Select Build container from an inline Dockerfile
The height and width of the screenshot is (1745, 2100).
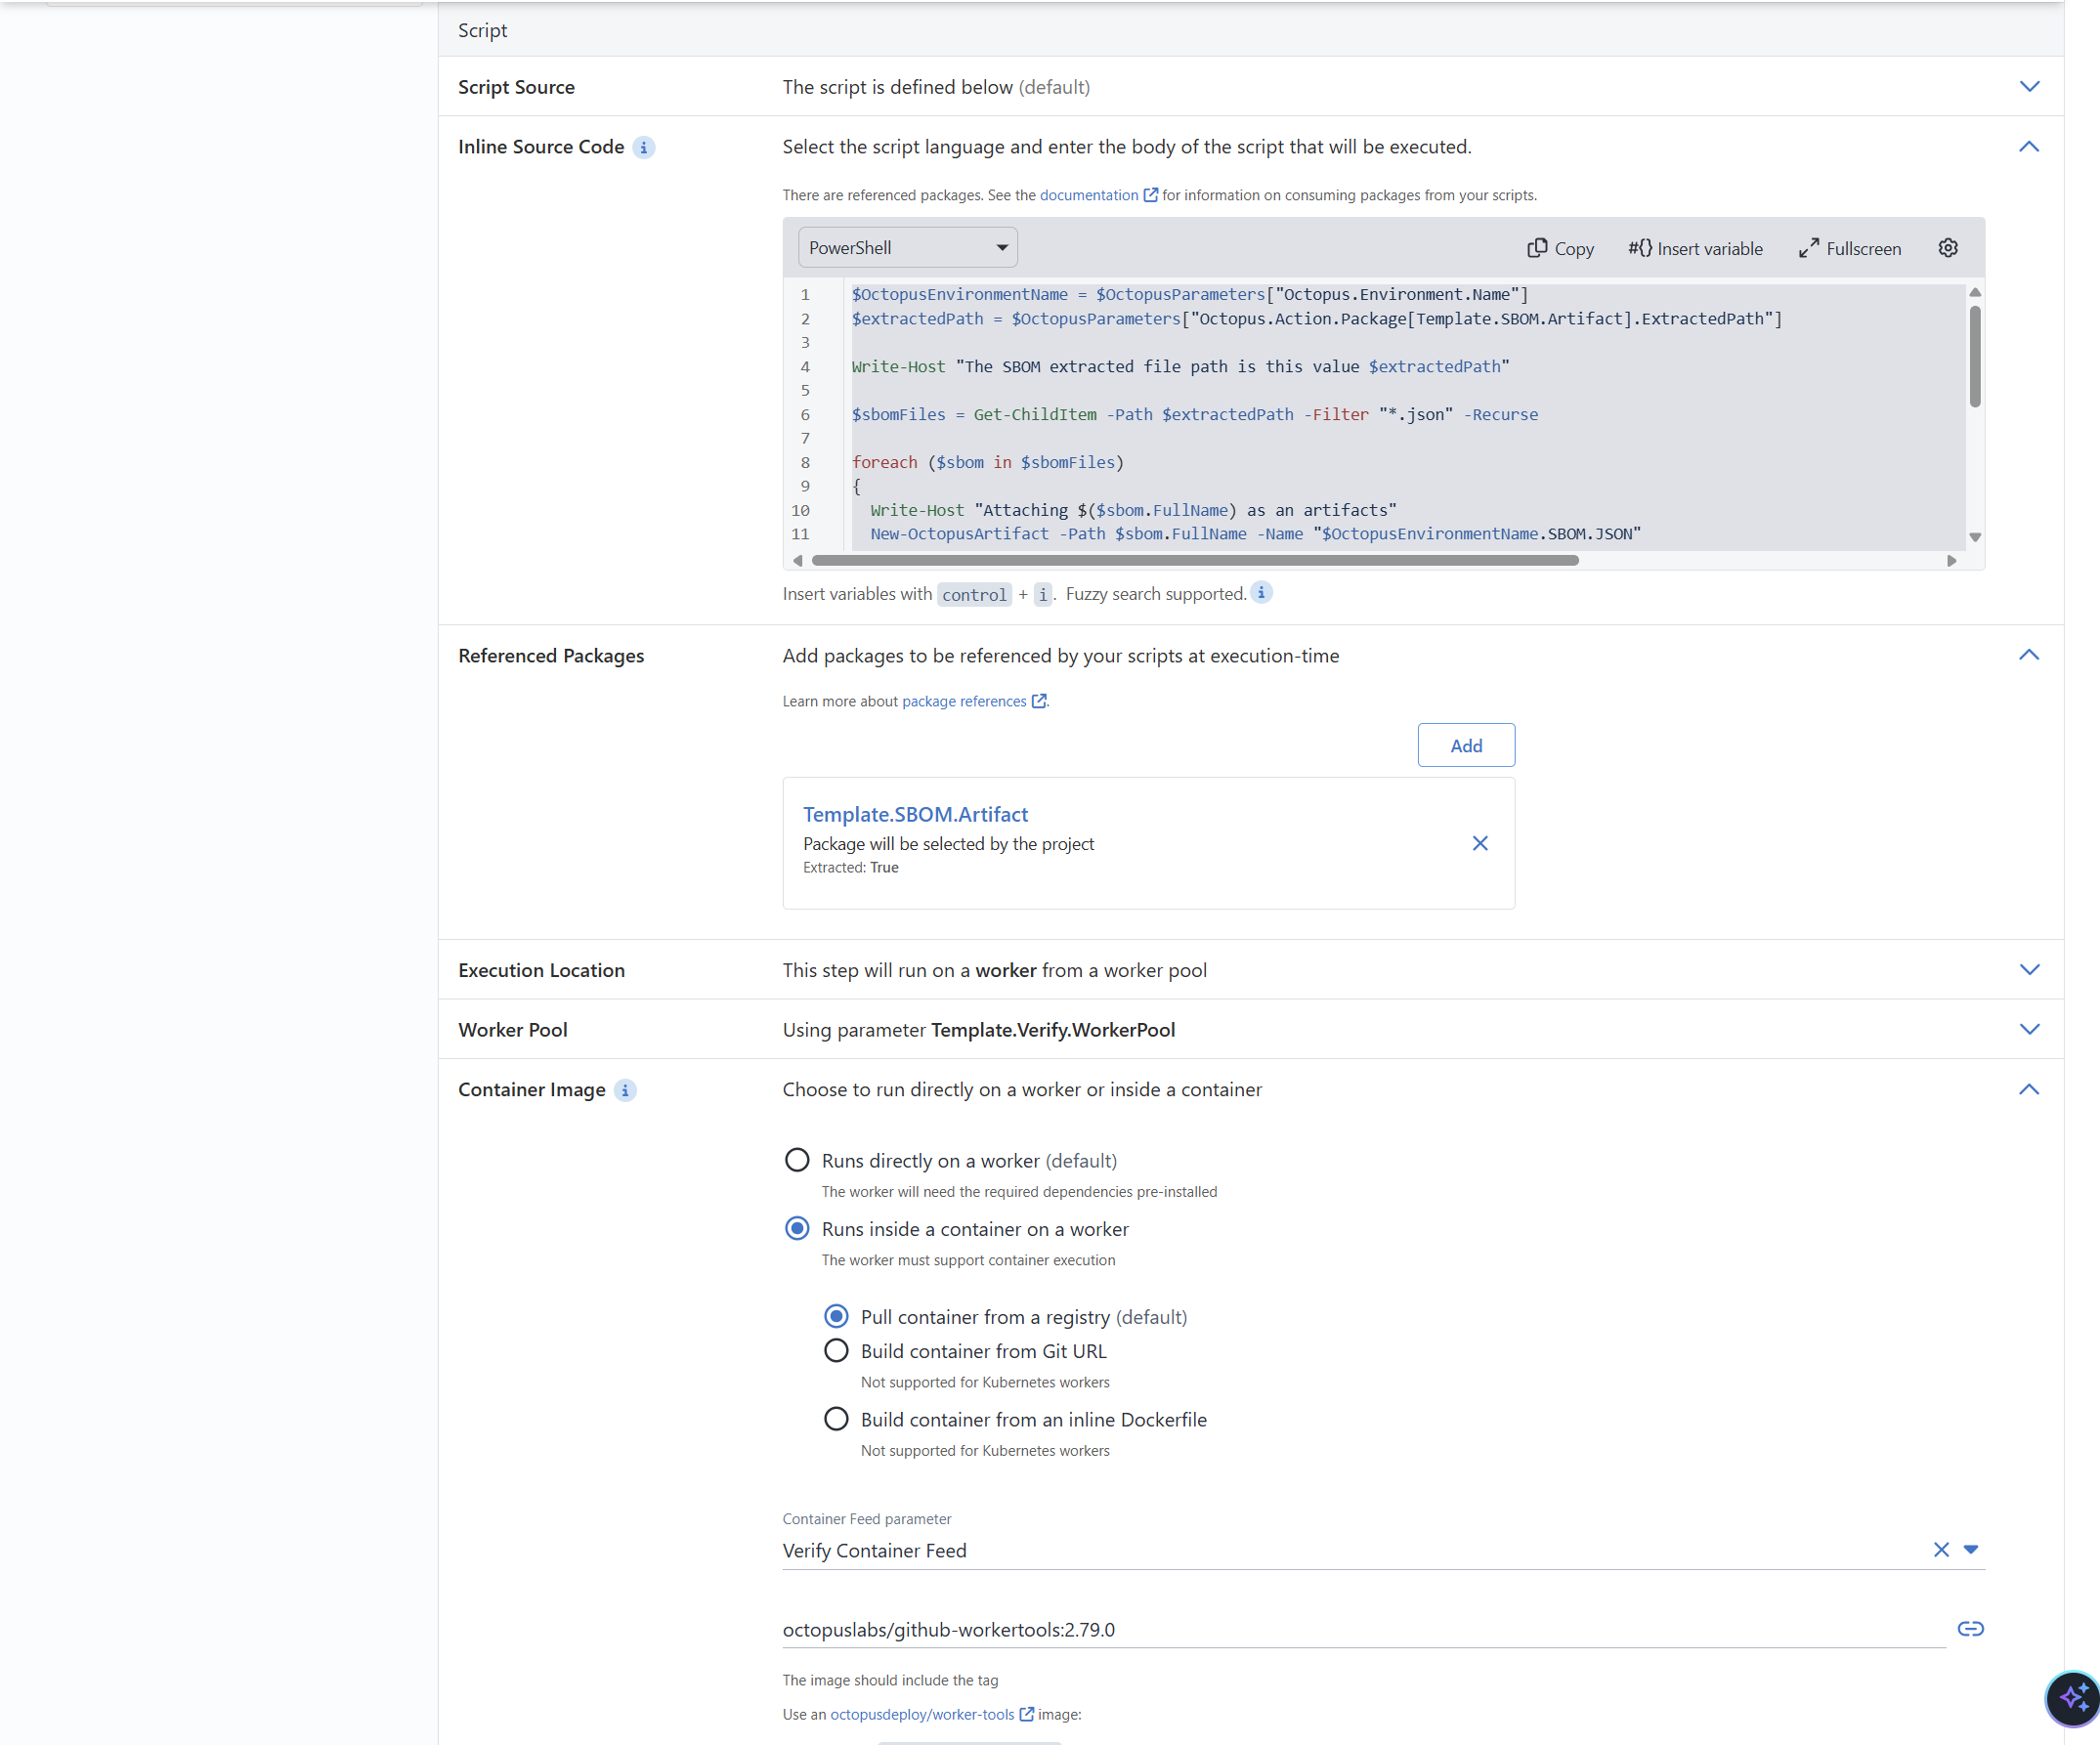pyautogui.click(x=836, y=1418)
